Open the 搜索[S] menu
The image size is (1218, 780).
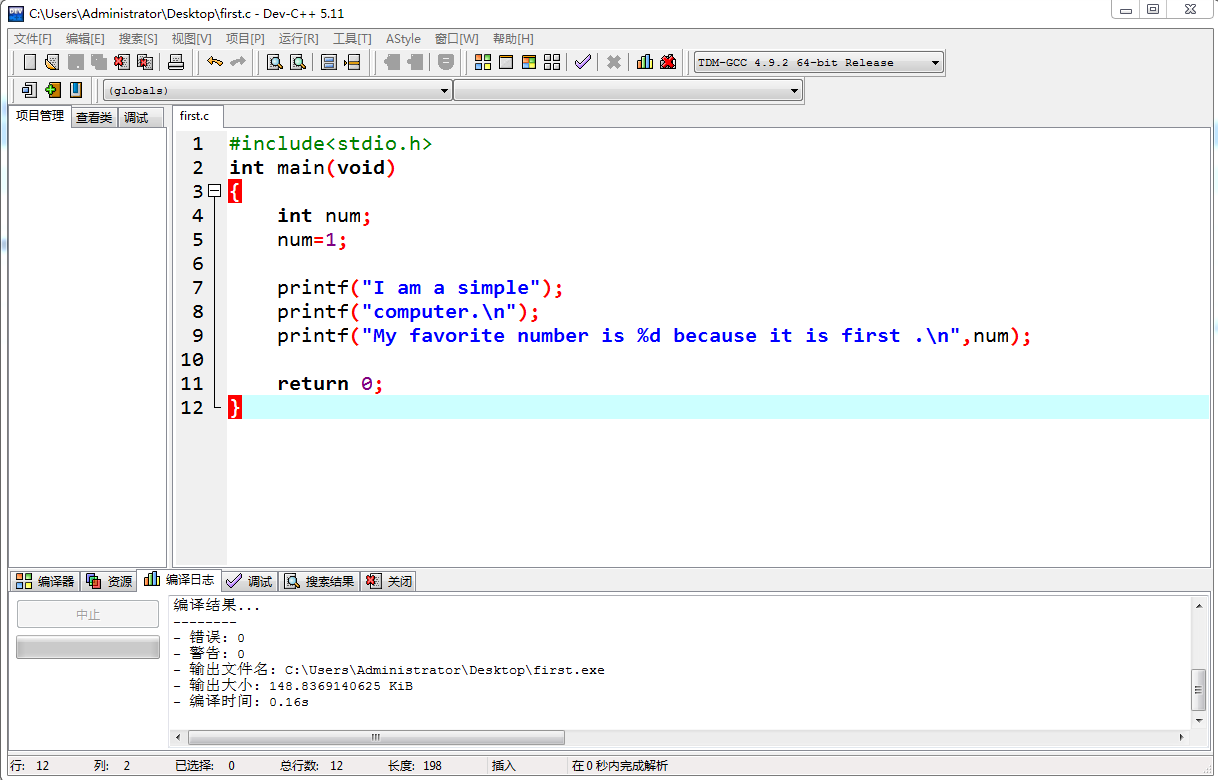click(138, 38)
